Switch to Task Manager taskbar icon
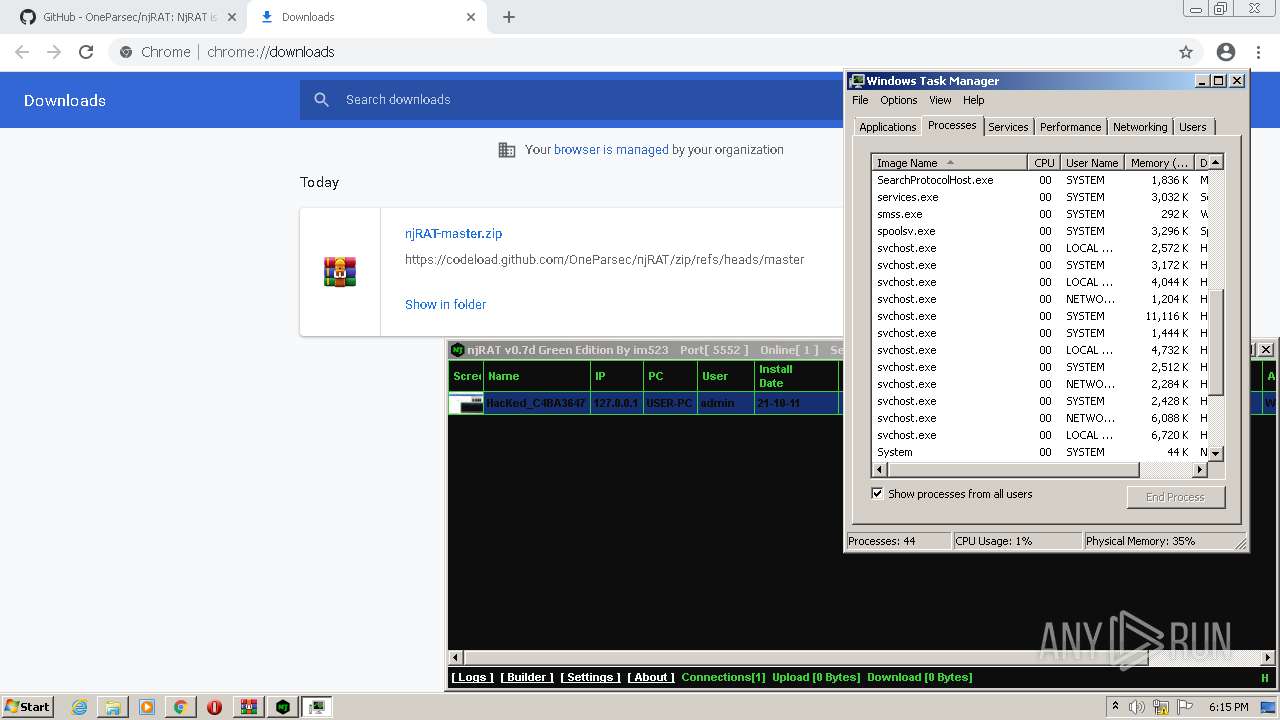Image resolution: width=1280 pixels, height=720 pixels. click(317, 707)
